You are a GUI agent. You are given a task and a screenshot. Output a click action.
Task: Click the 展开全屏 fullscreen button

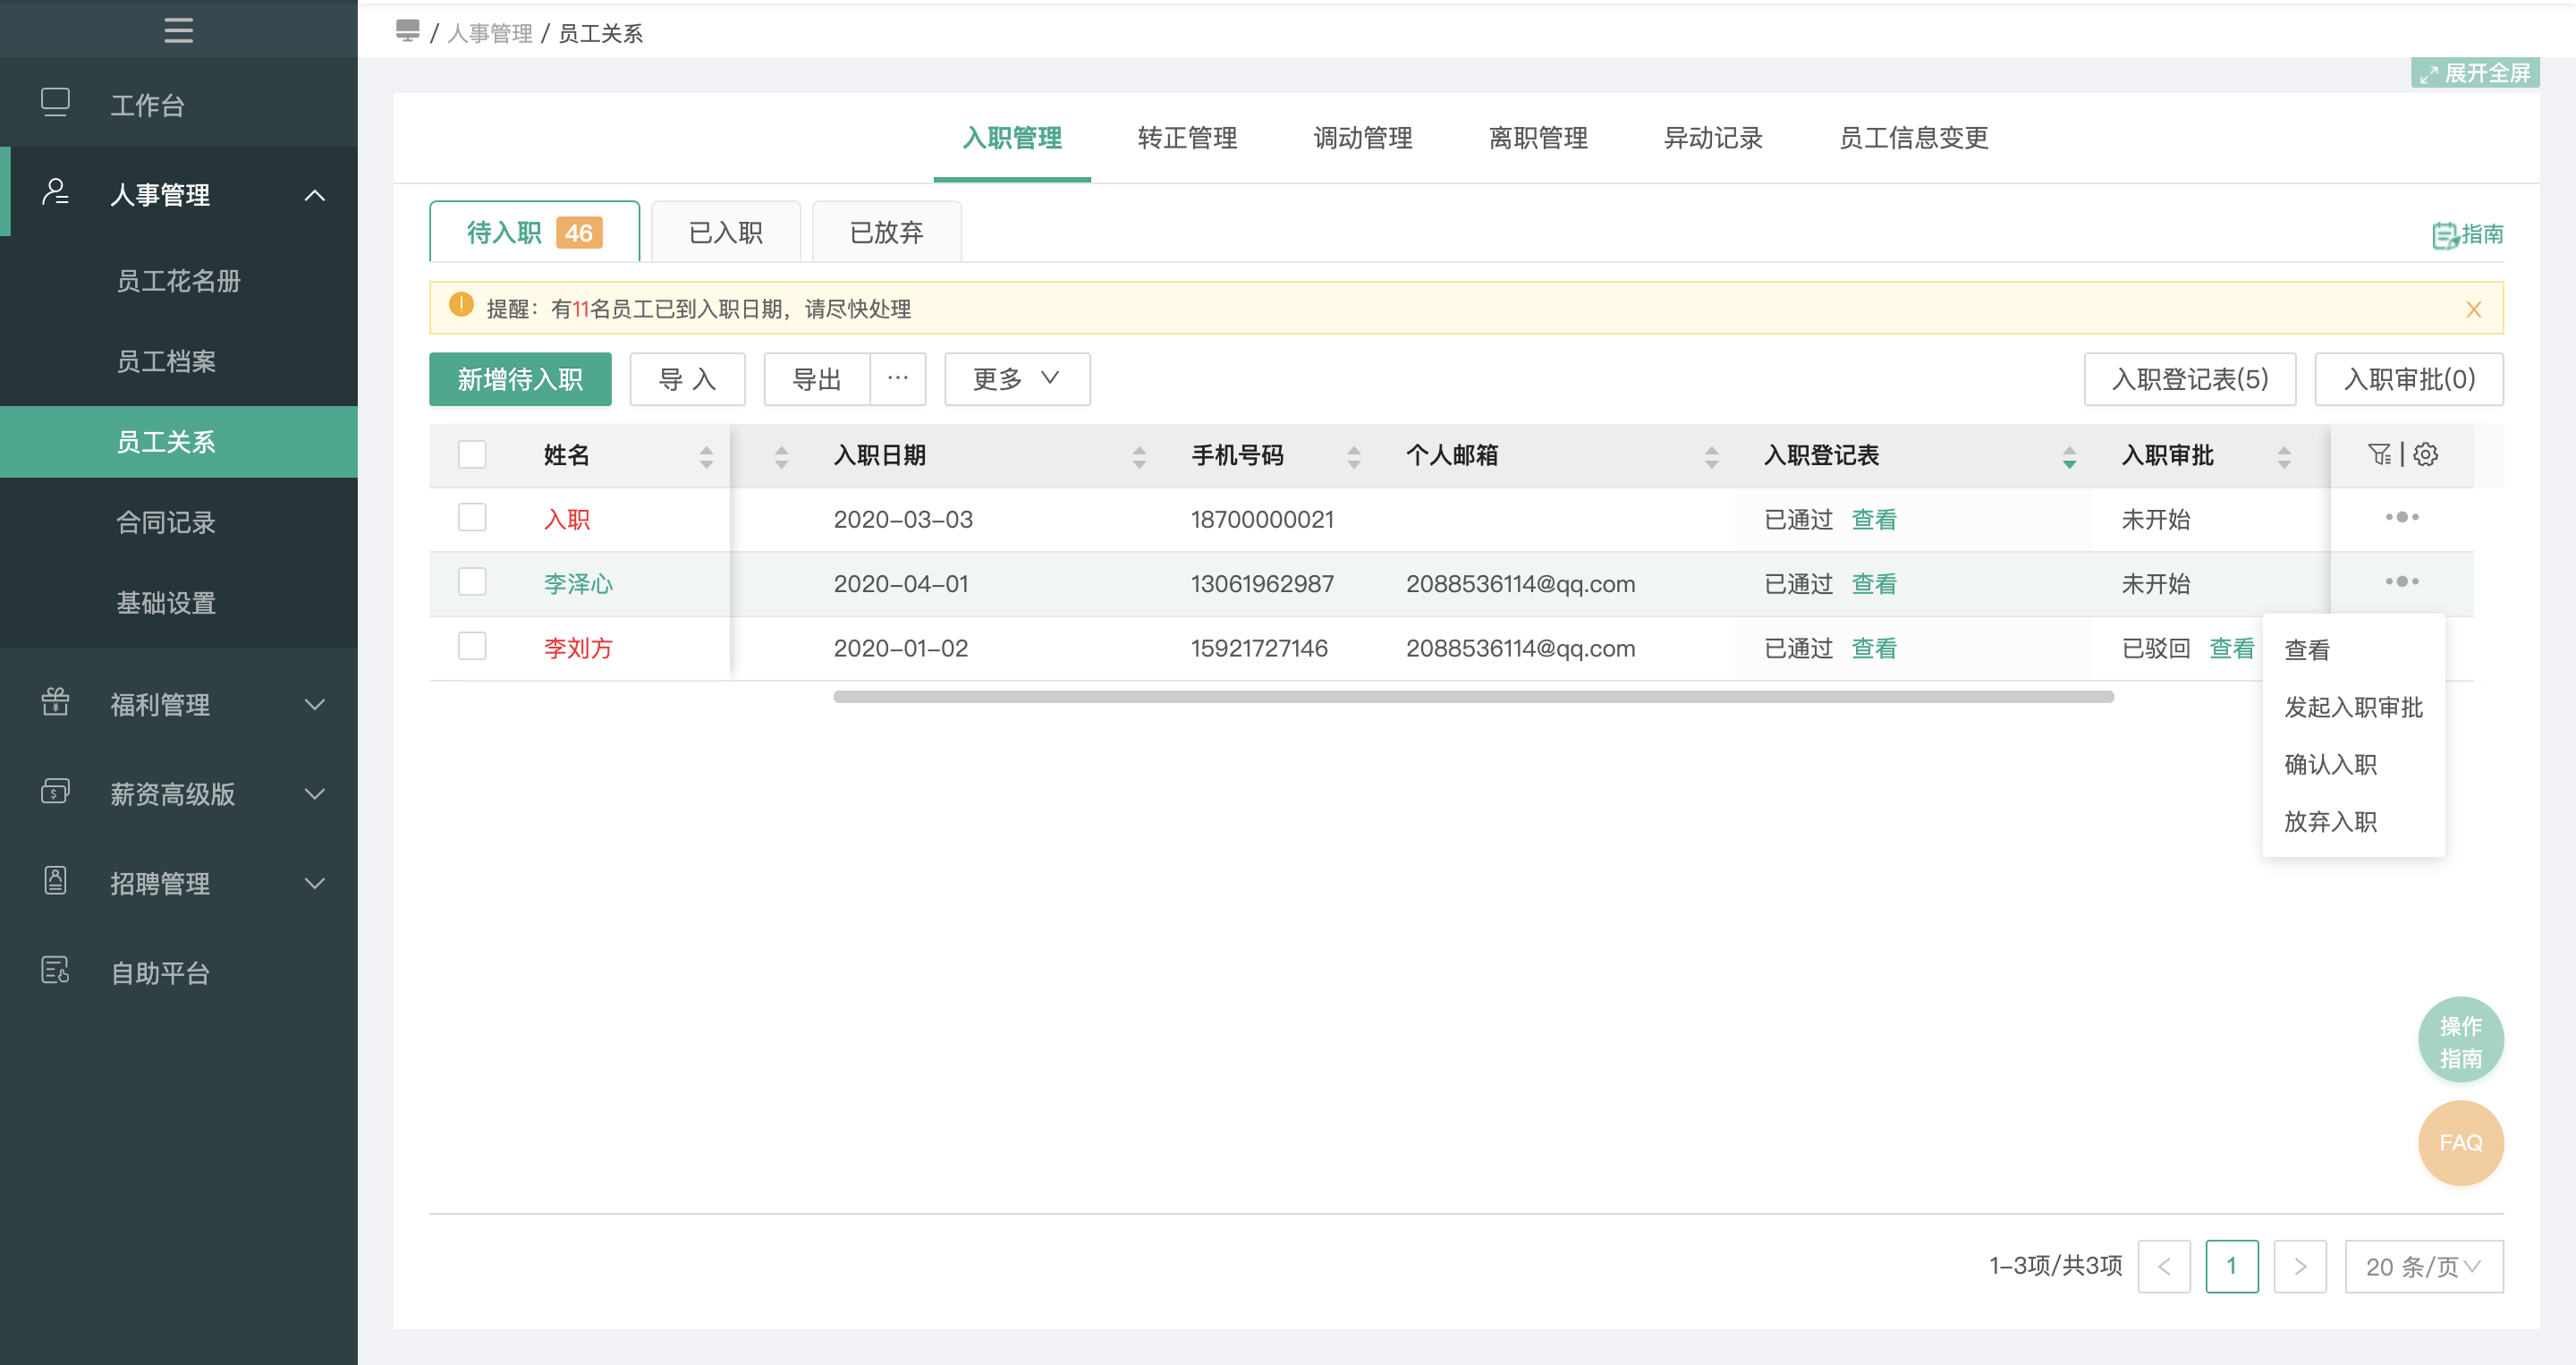pyautogui.click(x=2475, y=73)
